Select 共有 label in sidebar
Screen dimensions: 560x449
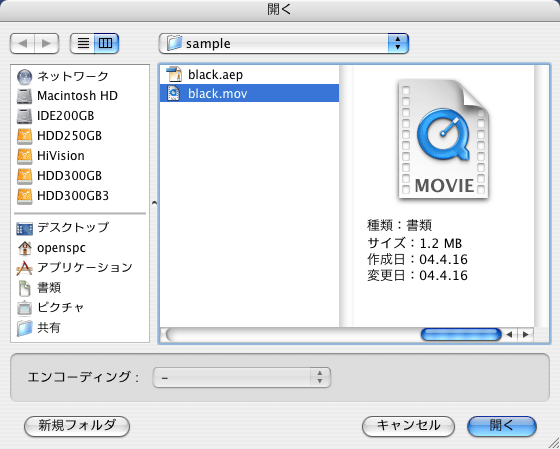(49, 328)
